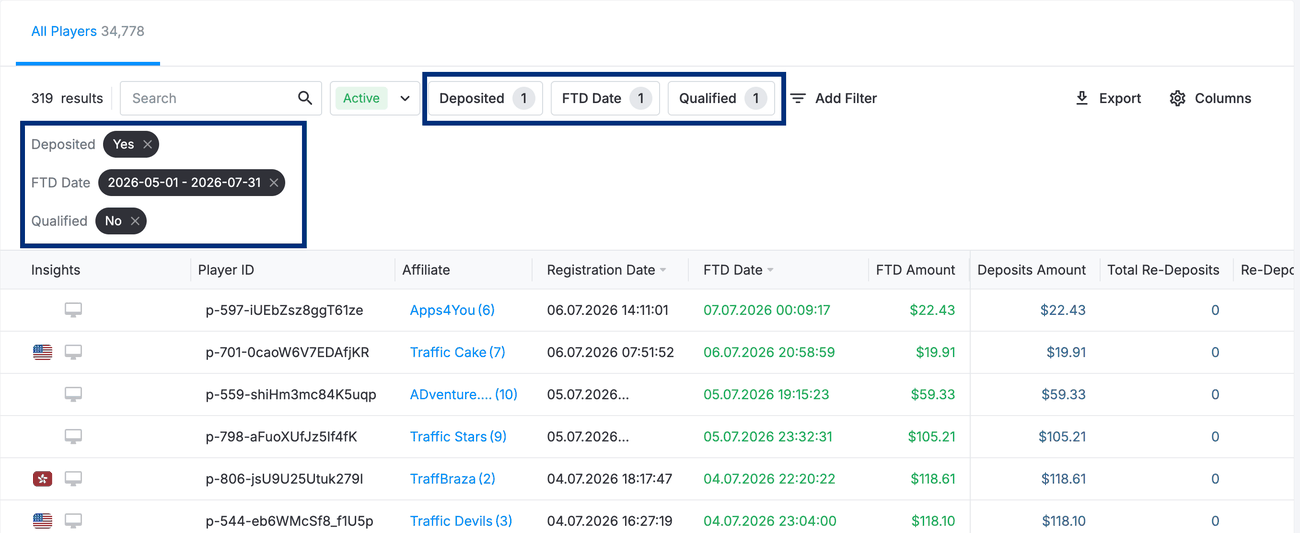Click registration date 04.07.2026 18:17:47

click(610, 479)
